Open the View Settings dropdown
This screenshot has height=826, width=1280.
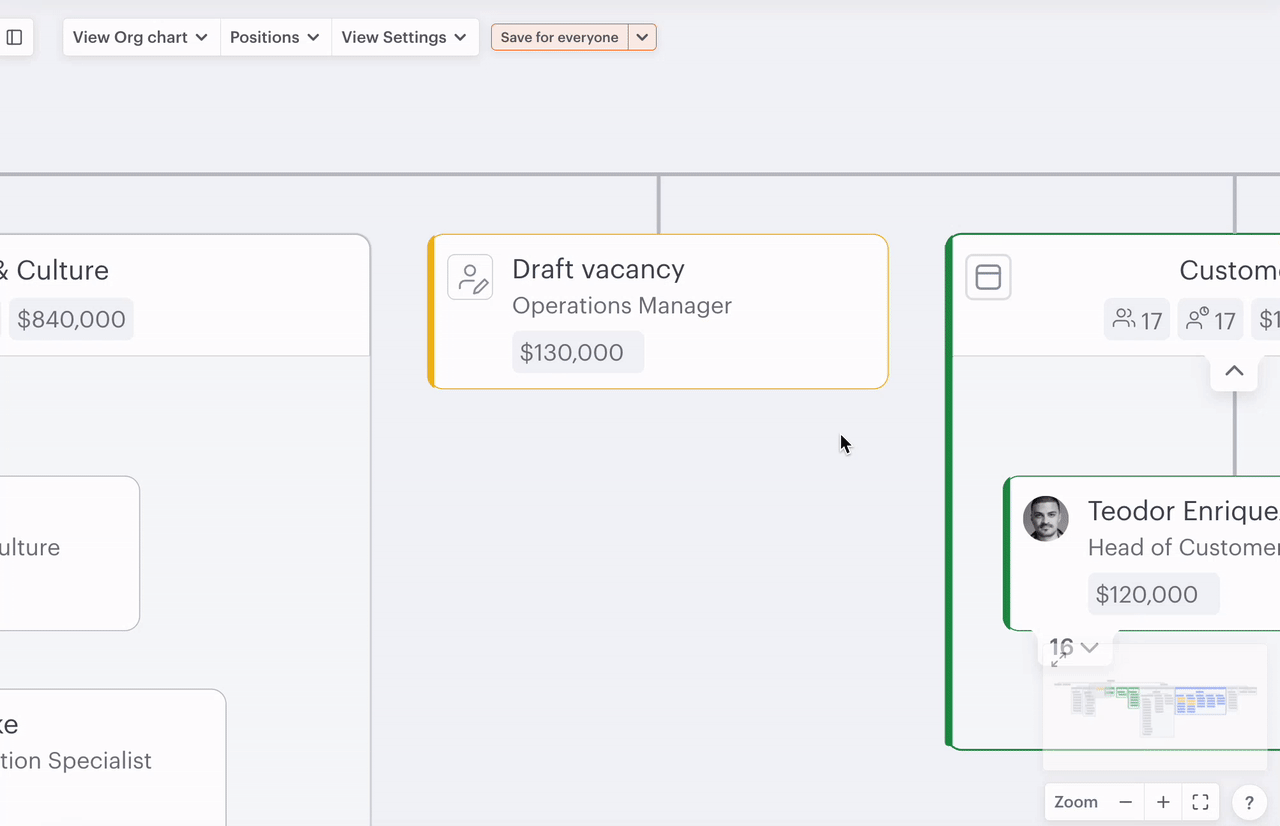404,37
